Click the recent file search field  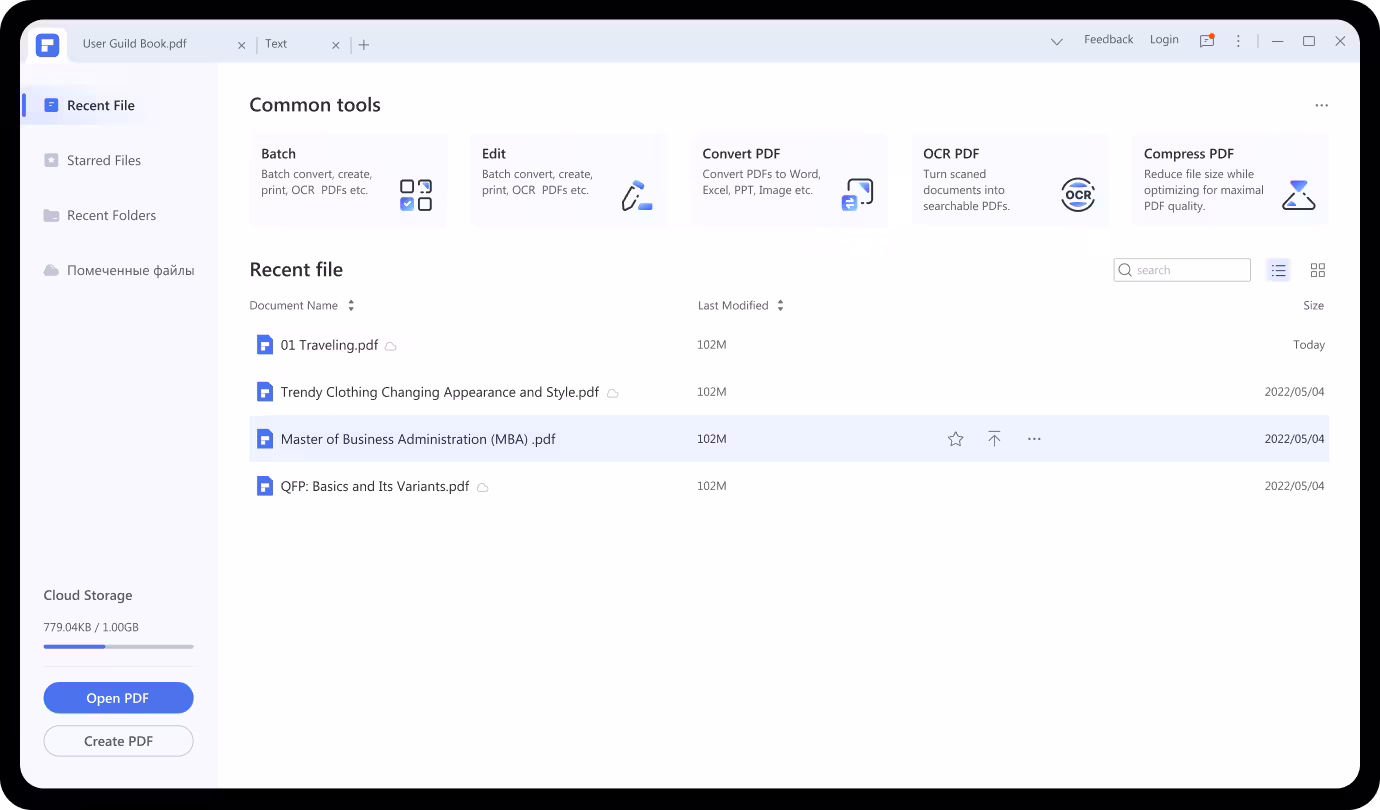click(x=1190, y=270)
